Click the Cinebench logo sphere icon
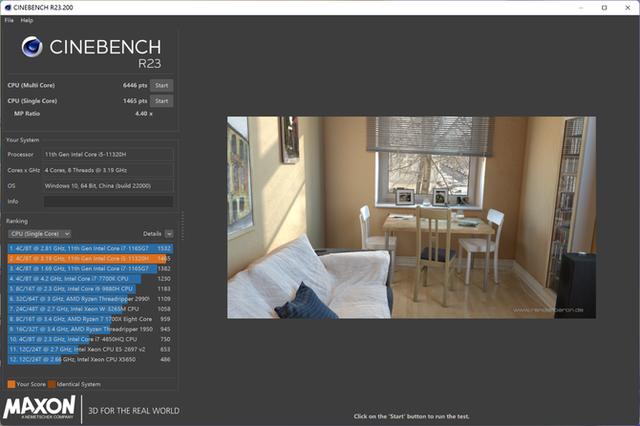640x426 pixels. pyautogui.click(x=34, y=49)
